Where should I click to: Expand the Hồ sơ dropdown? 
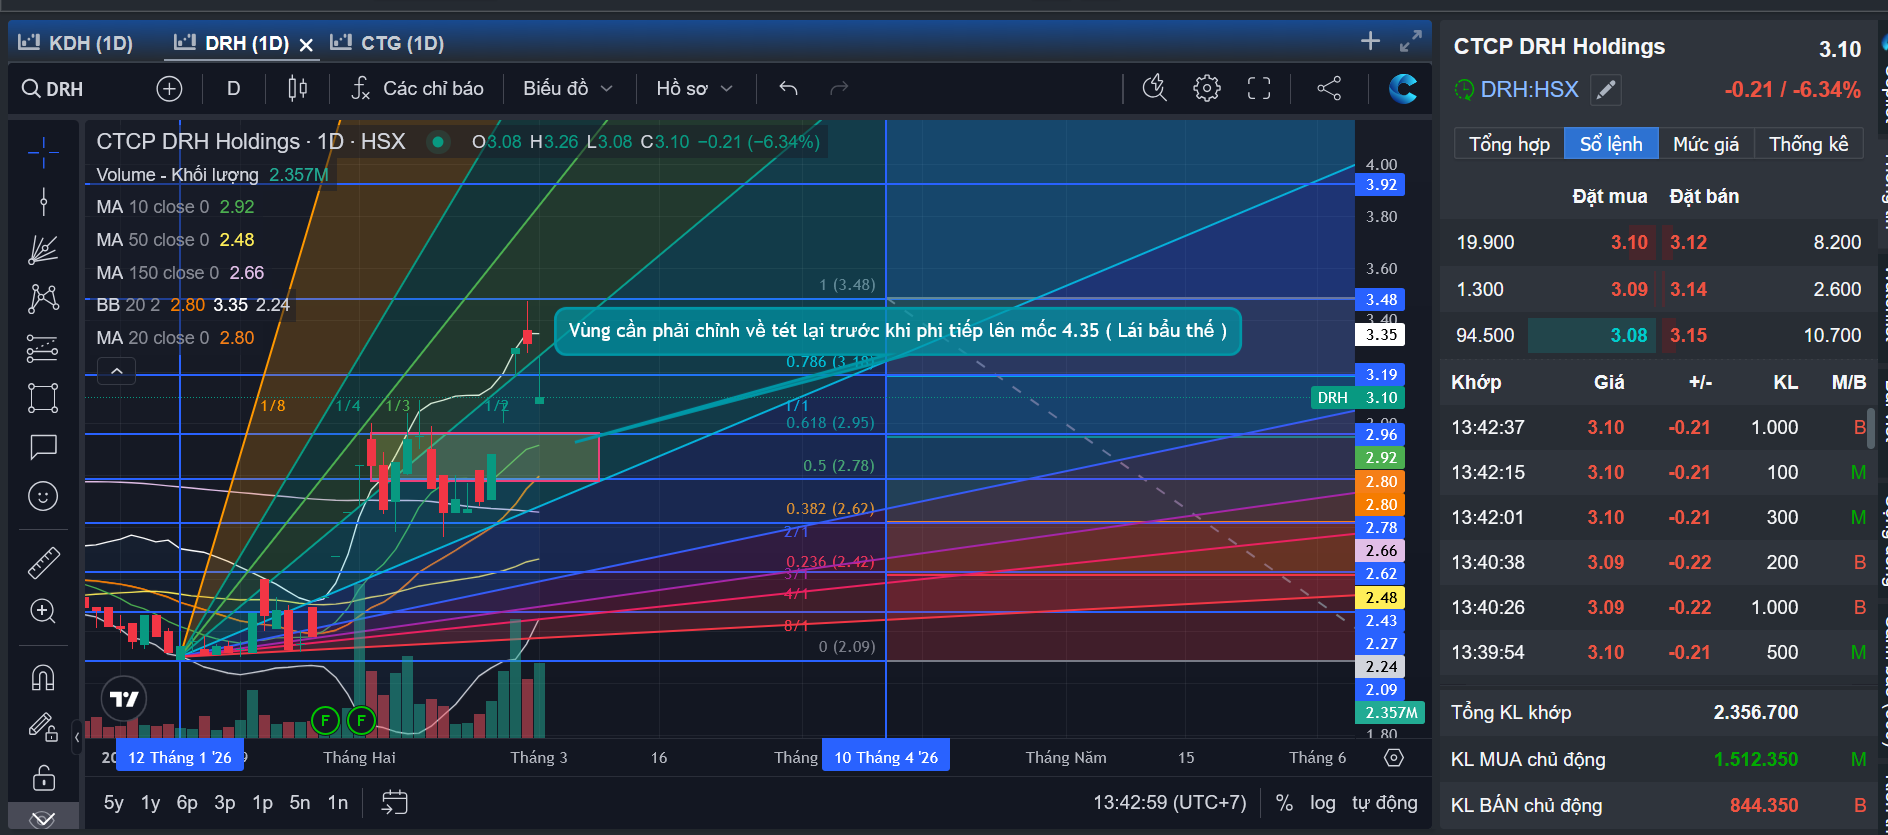click(695, 89)
